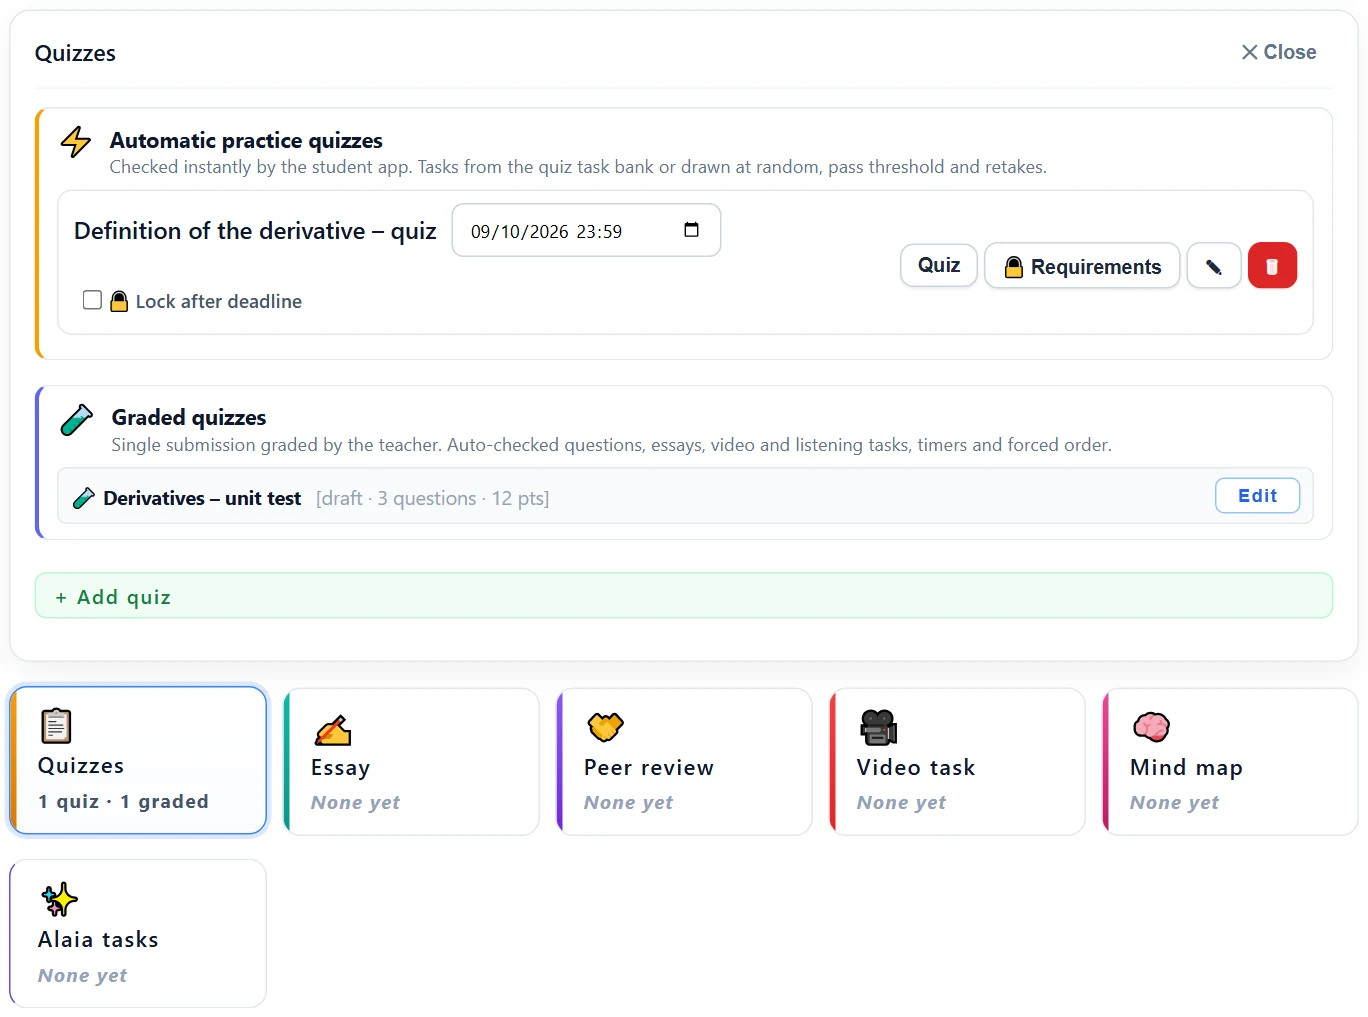Open the Mind map card
Viewport: 1368px width, 1017px height.
coord(1230,761)
